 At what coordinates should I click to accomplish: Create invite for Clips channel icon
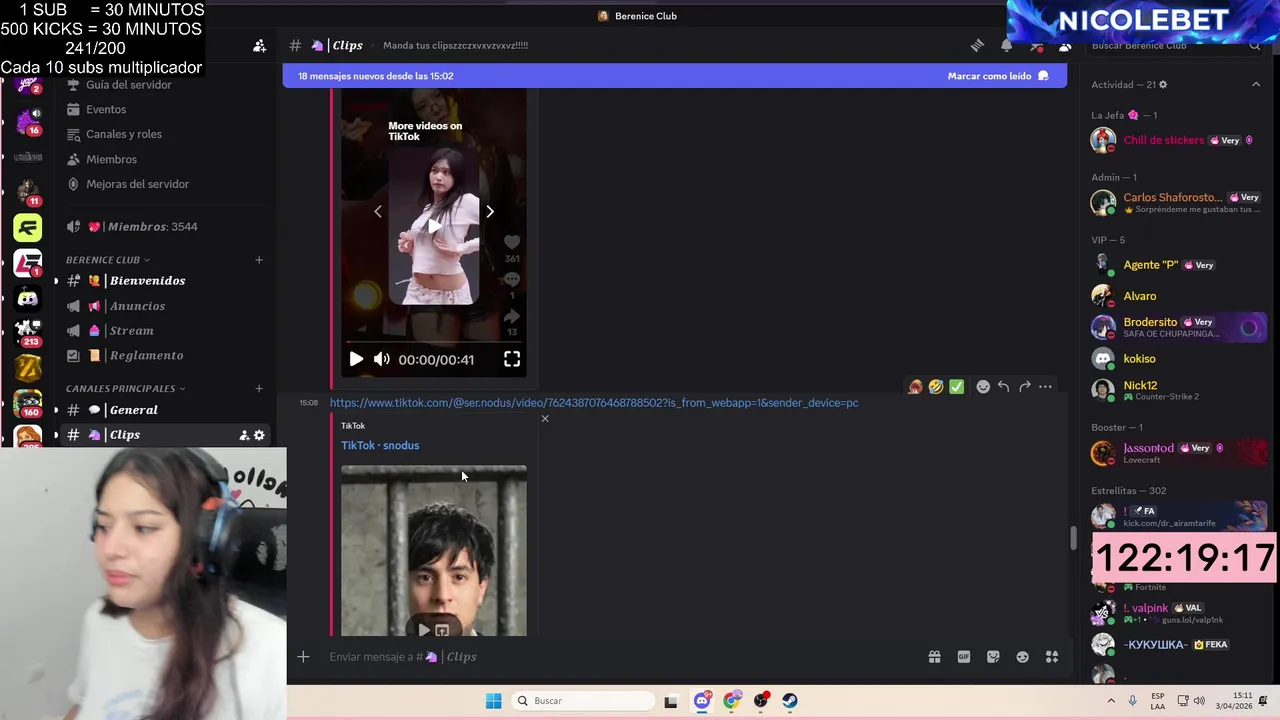(244, 435)
